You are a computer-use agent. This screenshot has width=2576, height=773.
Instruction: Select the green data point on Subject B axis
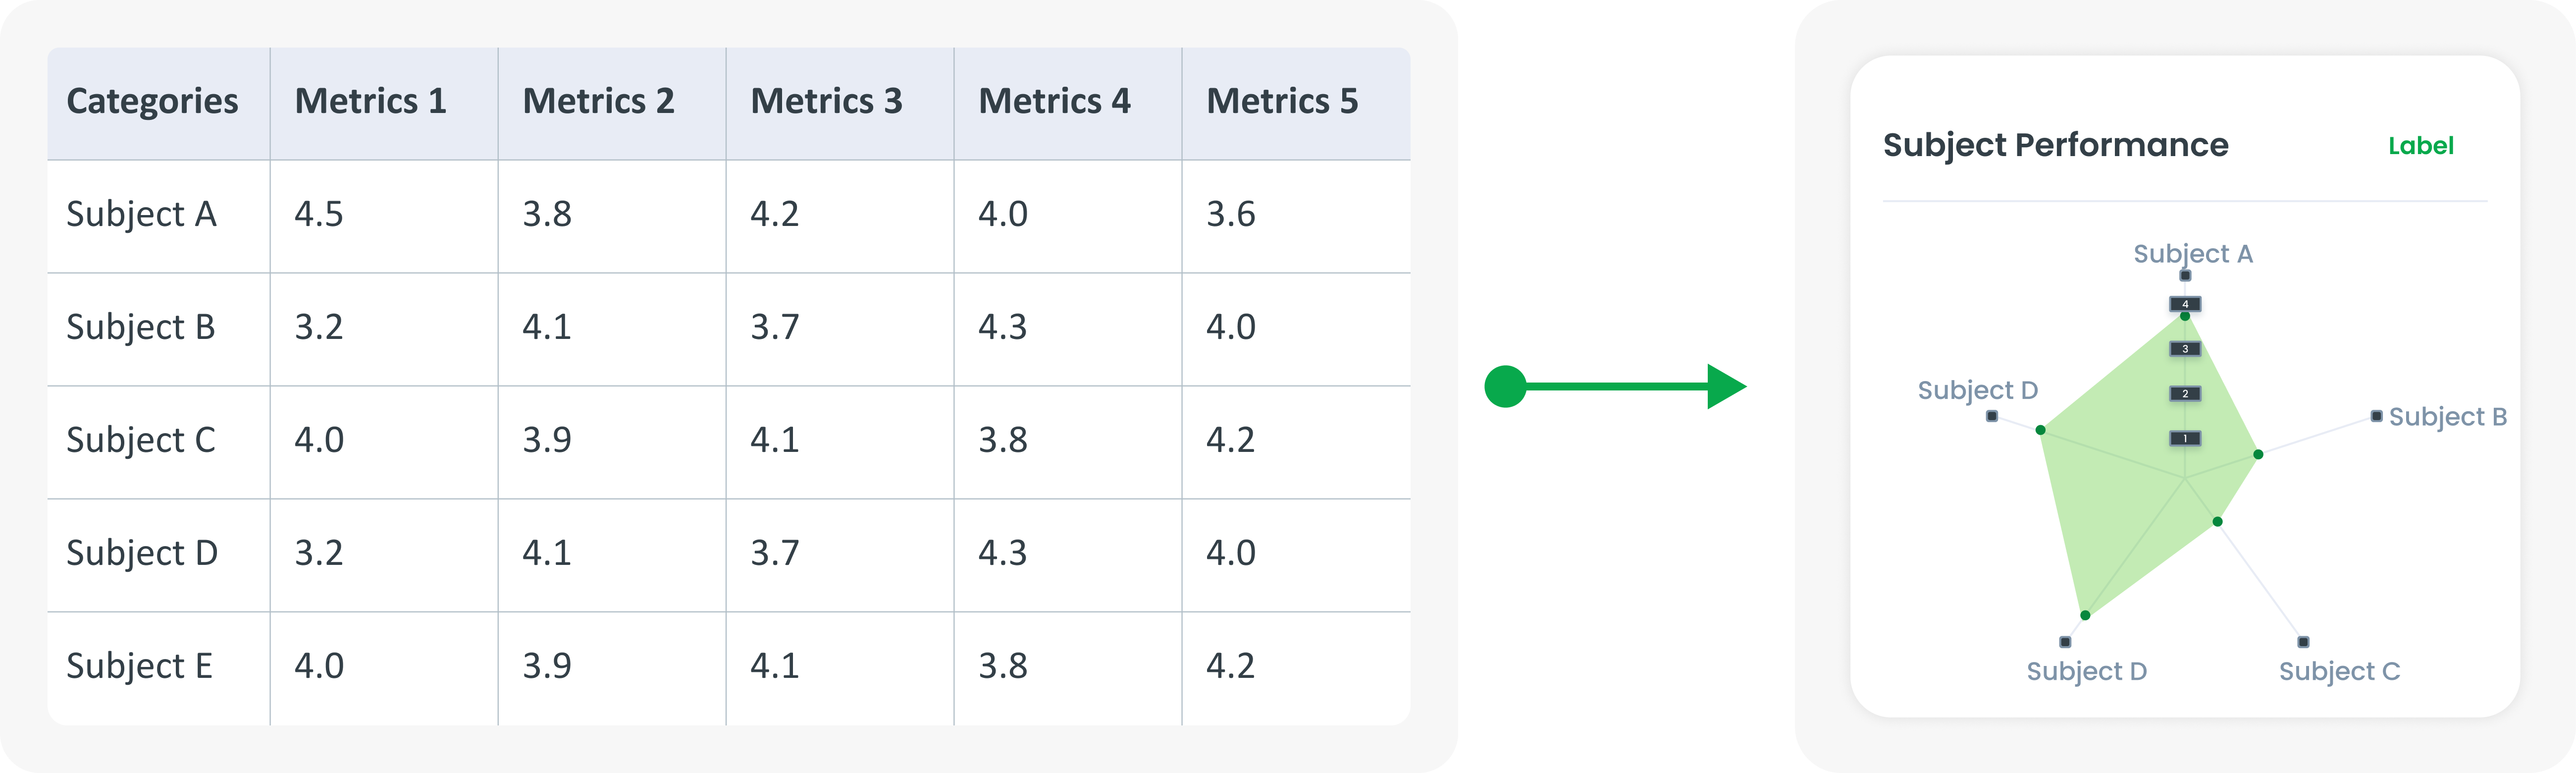tap(2258, 455)
